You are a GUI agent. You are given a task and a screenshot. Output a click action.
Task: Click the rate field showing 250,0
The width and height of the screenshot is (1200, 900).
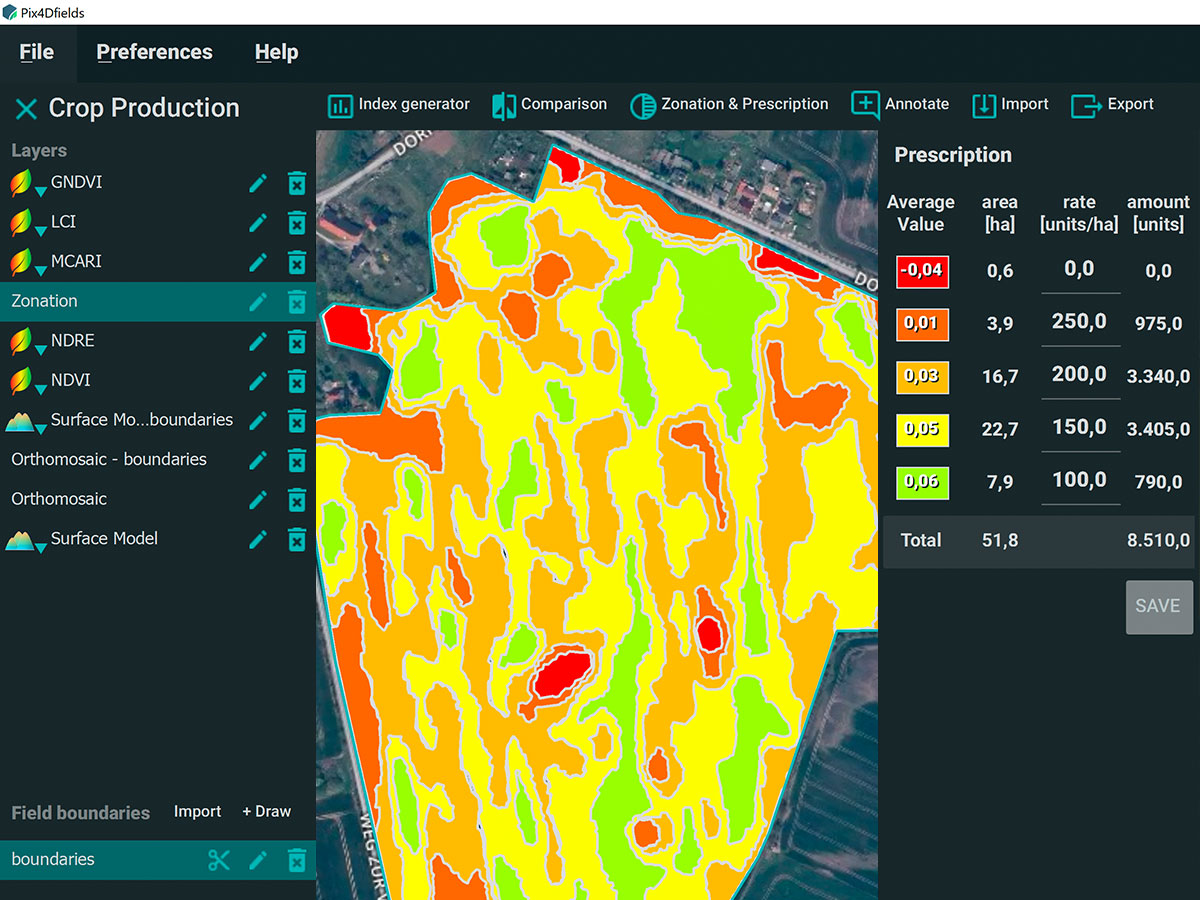[x=1079, y=322]
